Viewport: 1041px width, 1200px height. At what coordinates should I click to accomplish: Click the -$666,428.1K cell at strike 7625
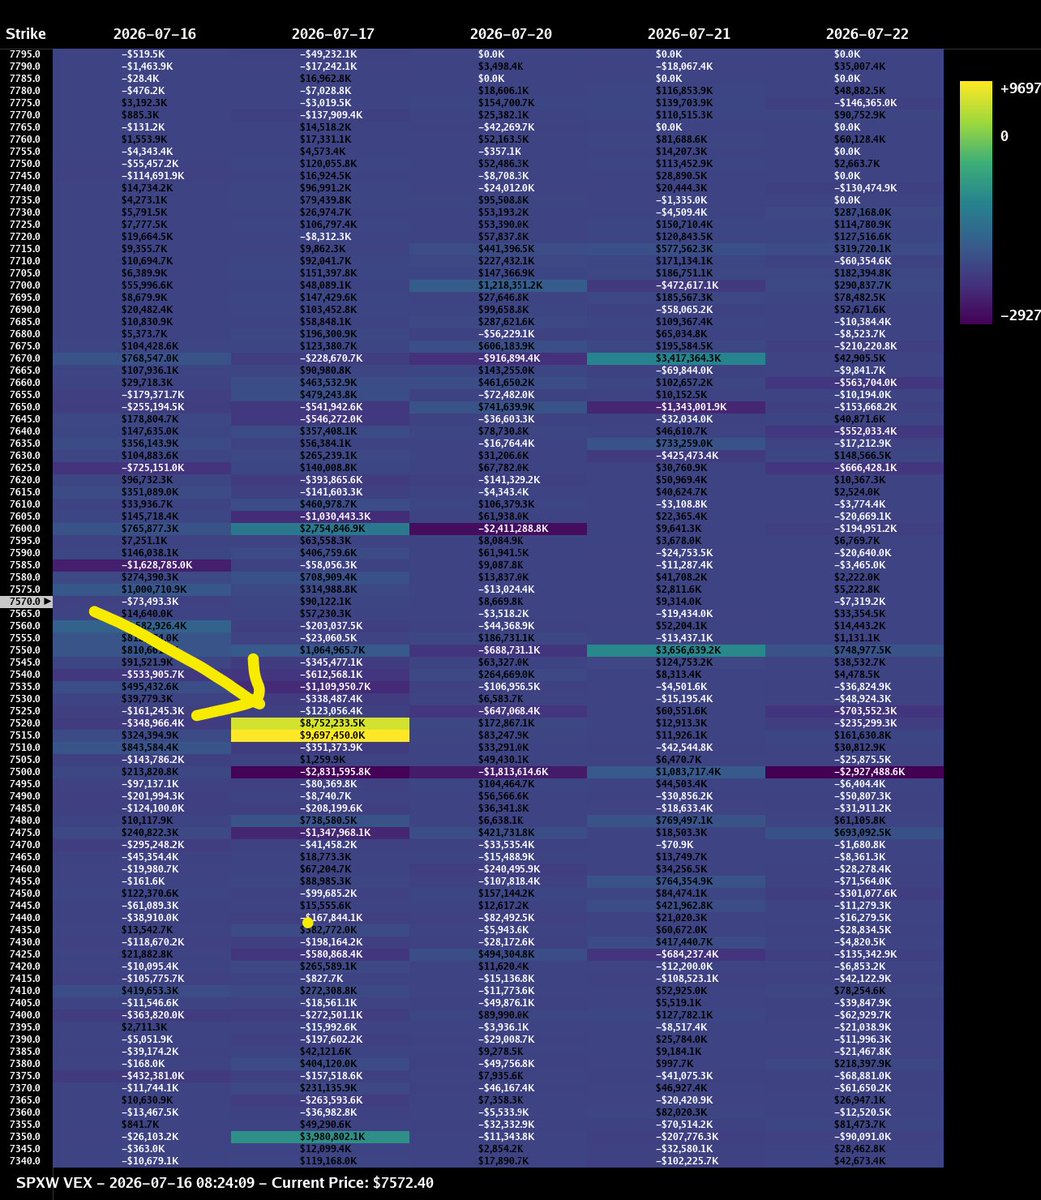tap(855, 468)
